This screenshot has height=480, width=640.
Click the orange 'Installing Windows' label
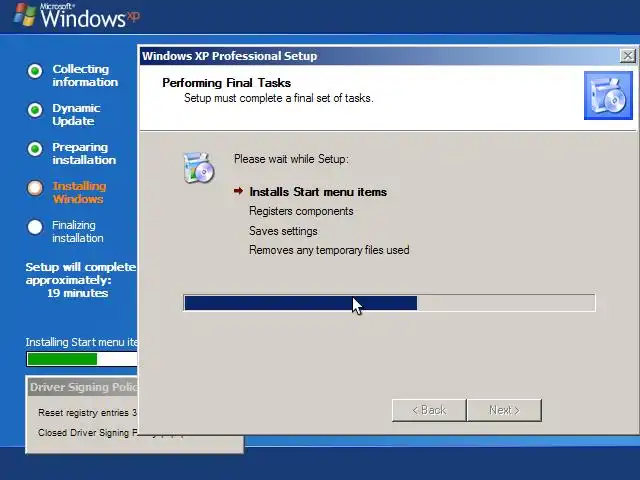click(x=79, y=193)
